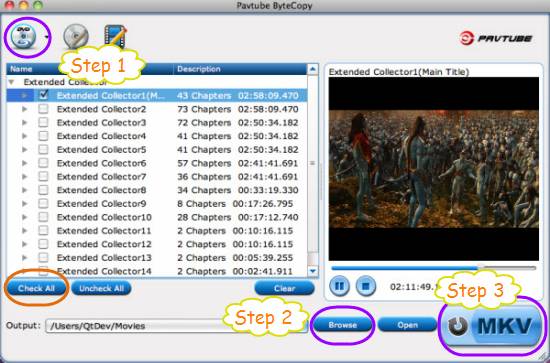Uncheck Extended Collector1 main title checkbox
This screenshot has width=550, height=363.
[x=43, y=95]
